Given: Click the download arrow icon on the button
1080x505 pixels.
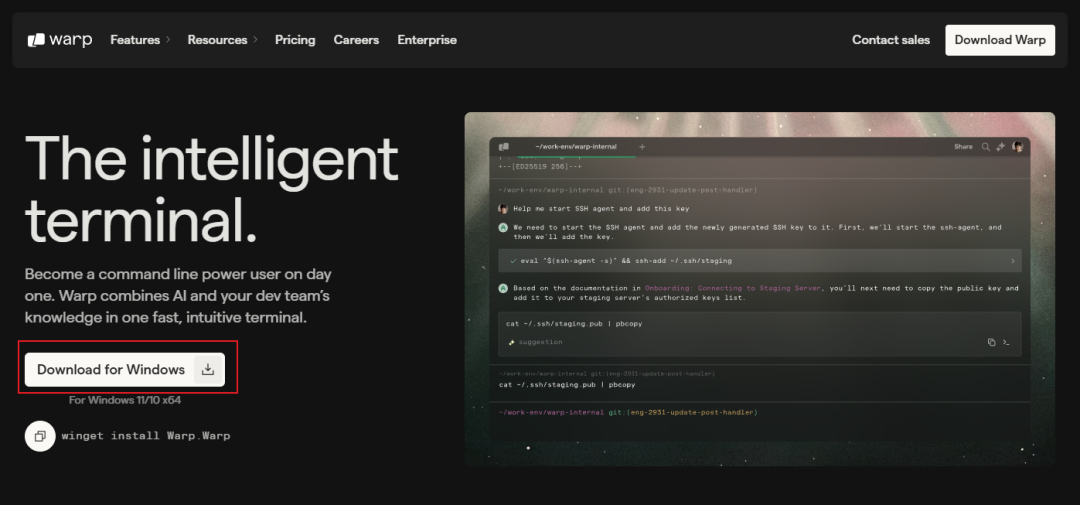Looking at the screenshot, I should 208,369.
